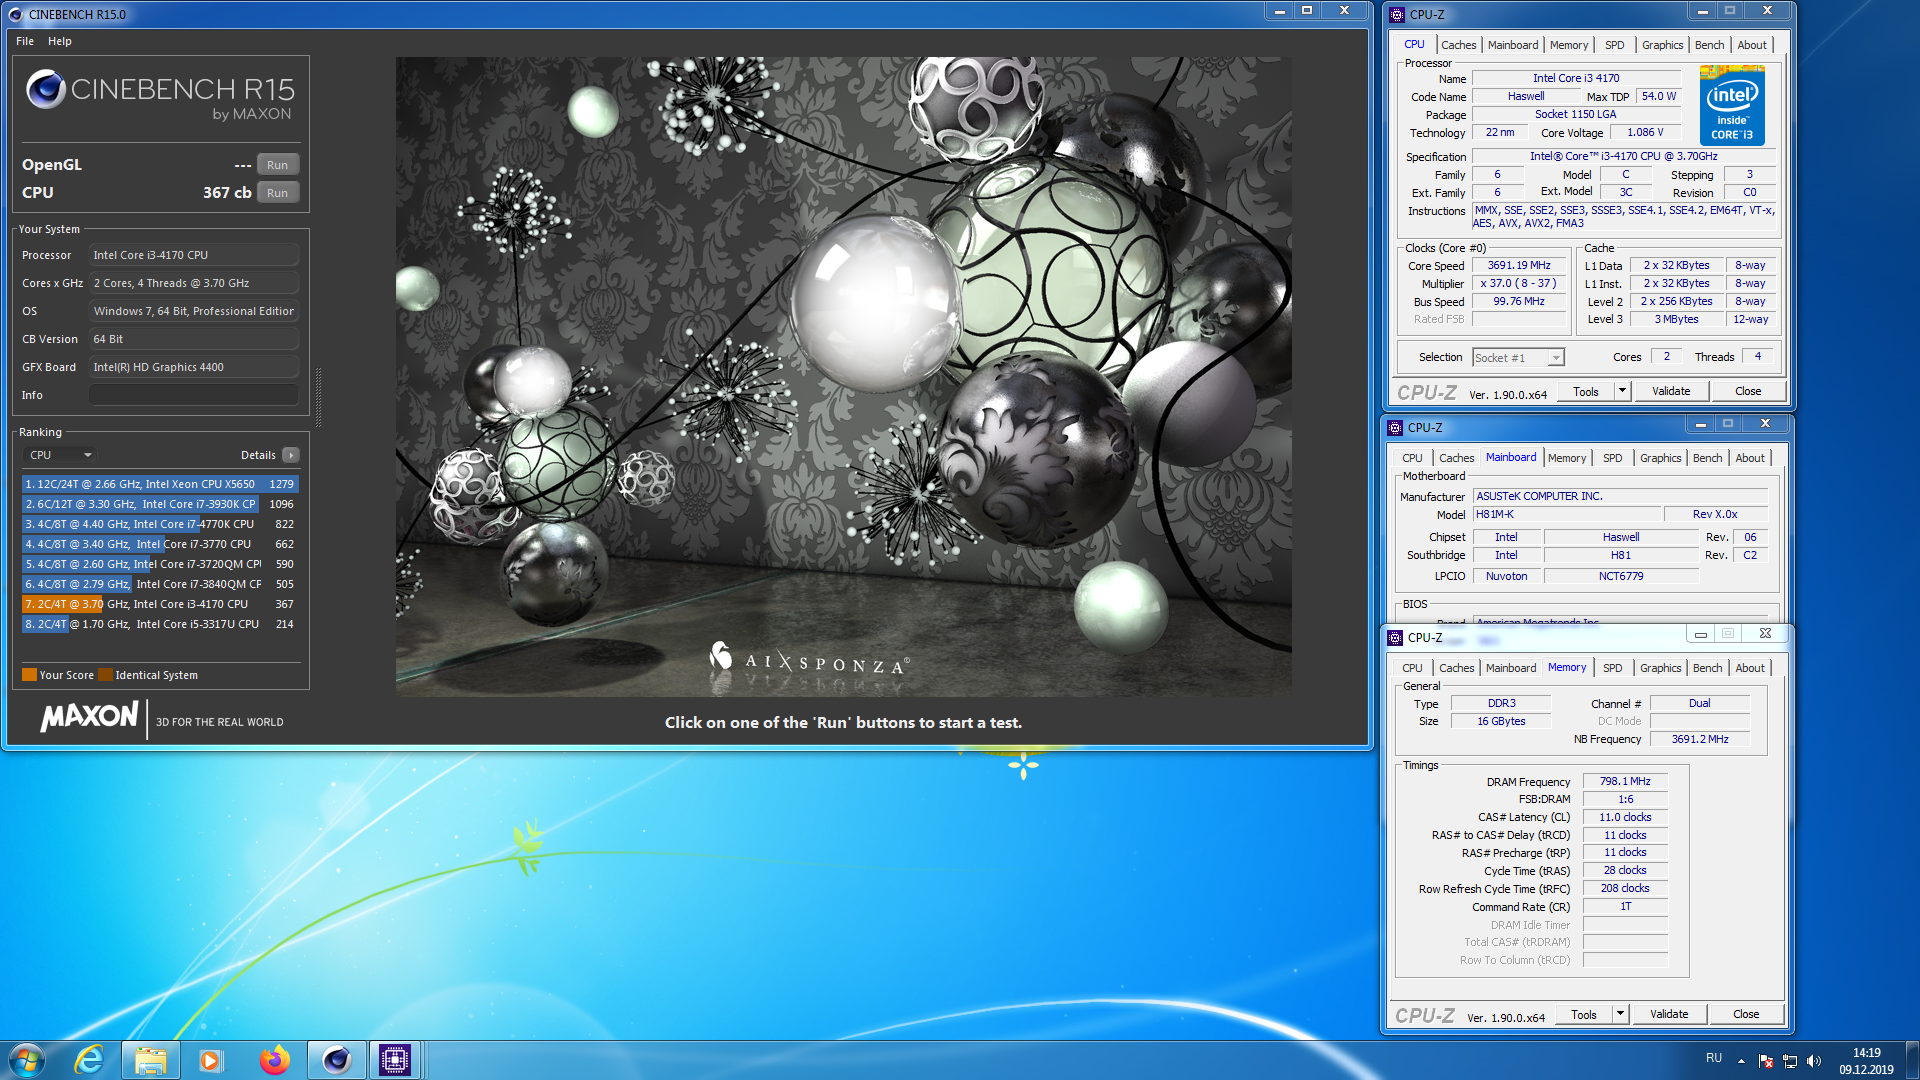Image resolution: width=1920 pixels, height=1080 pixels.
Task: Click the Identical System legend swatch
Action: point(105,675)
